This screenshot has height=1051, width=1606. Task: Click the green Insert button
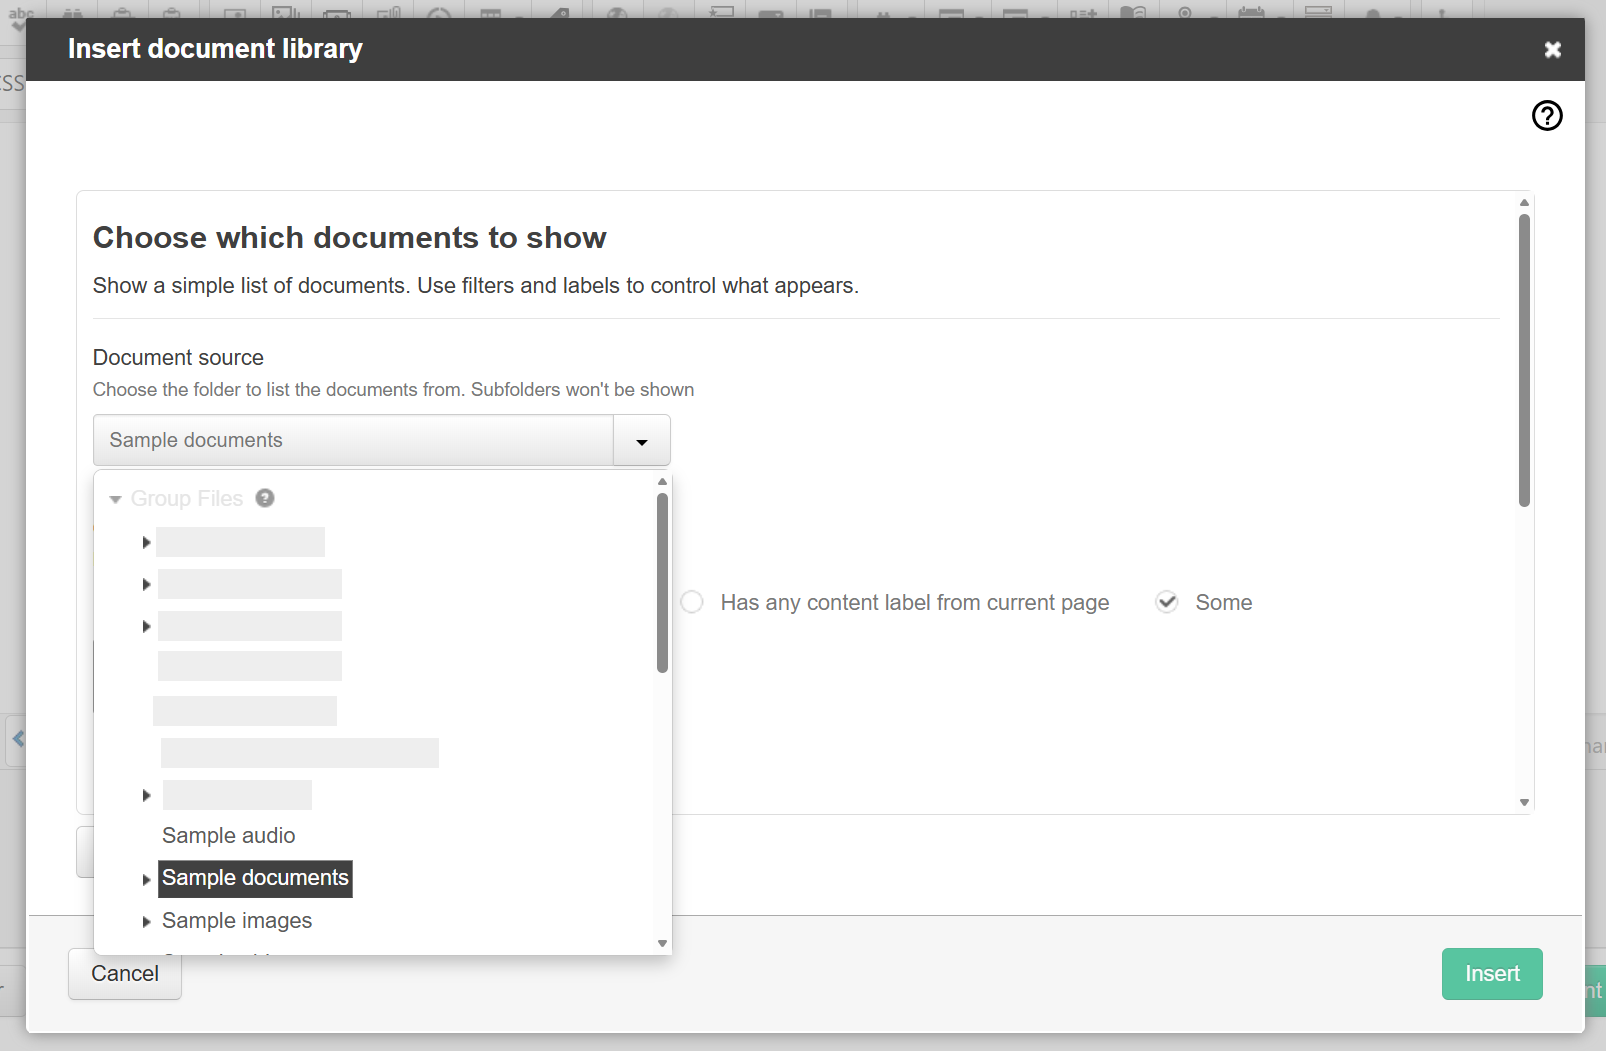[1491, 973]
